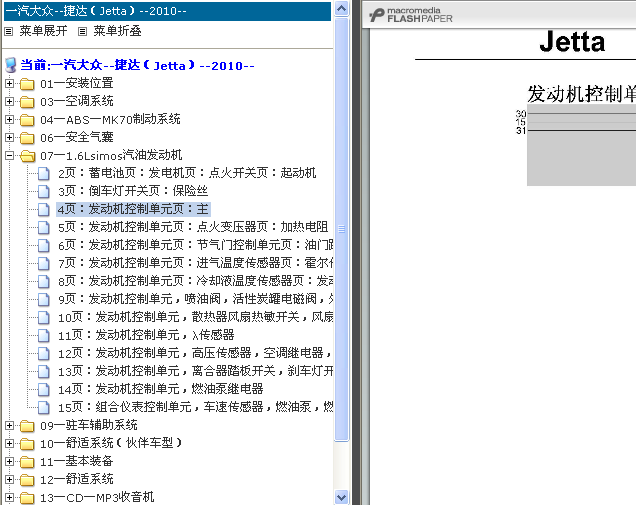Click the page icon for 12页 高压传感器
Image resolution: width=636 pixels, height=505 pixels.
pos(44,353)
